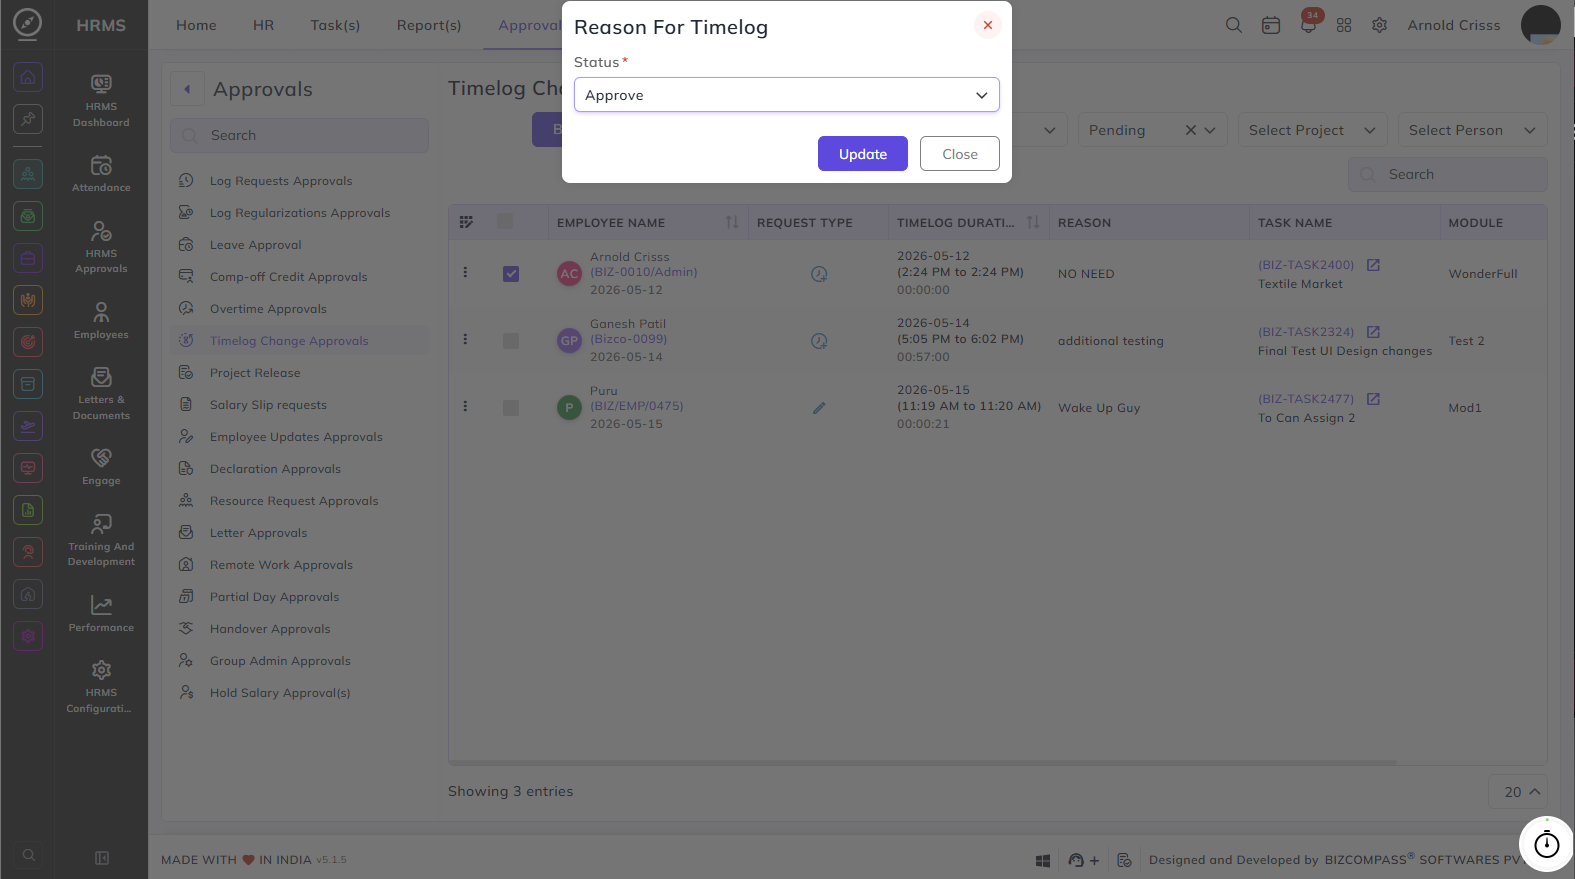The width and height of the screenshot is (1575, 879).
Task: Select Overtime Approvals item
Action: (x=268, y=309)
